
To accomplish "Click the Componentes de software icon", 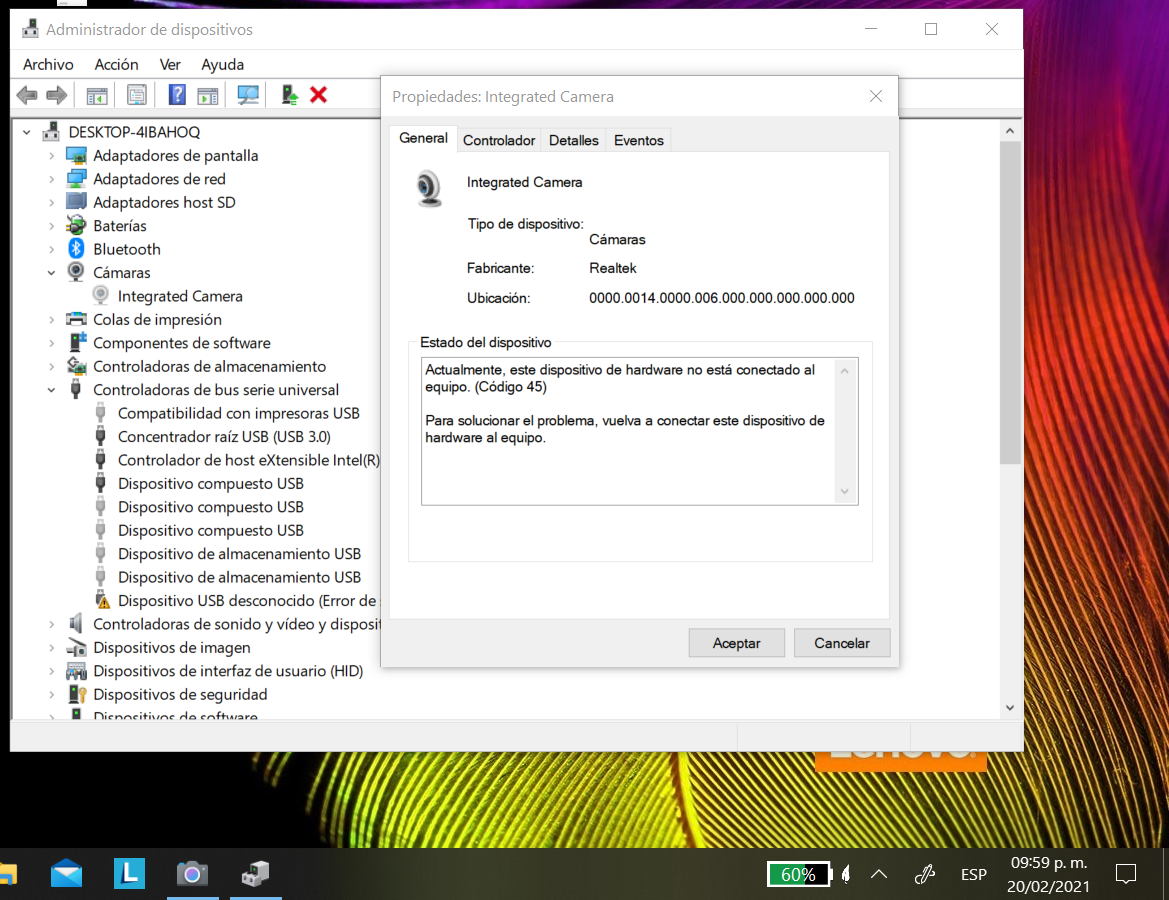I will click(77, 342).
